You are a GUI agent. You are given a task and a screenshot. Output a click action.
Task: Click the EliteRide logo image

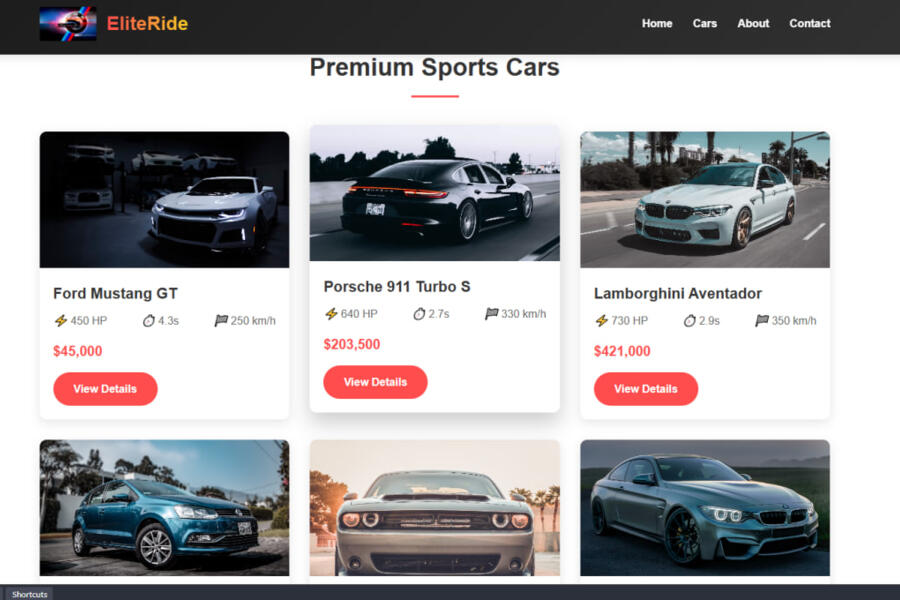coord(68,23)
